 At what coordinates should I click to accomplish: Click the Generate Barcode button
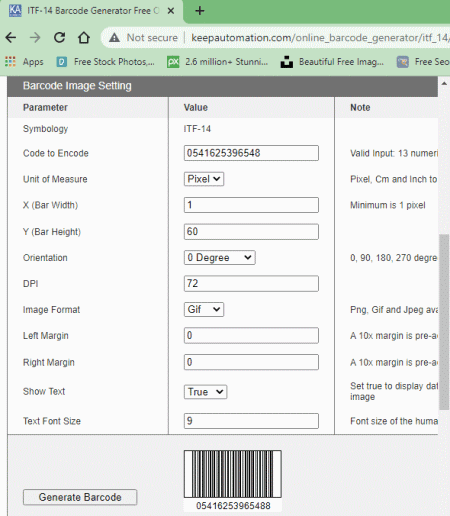tap(80, 497)
